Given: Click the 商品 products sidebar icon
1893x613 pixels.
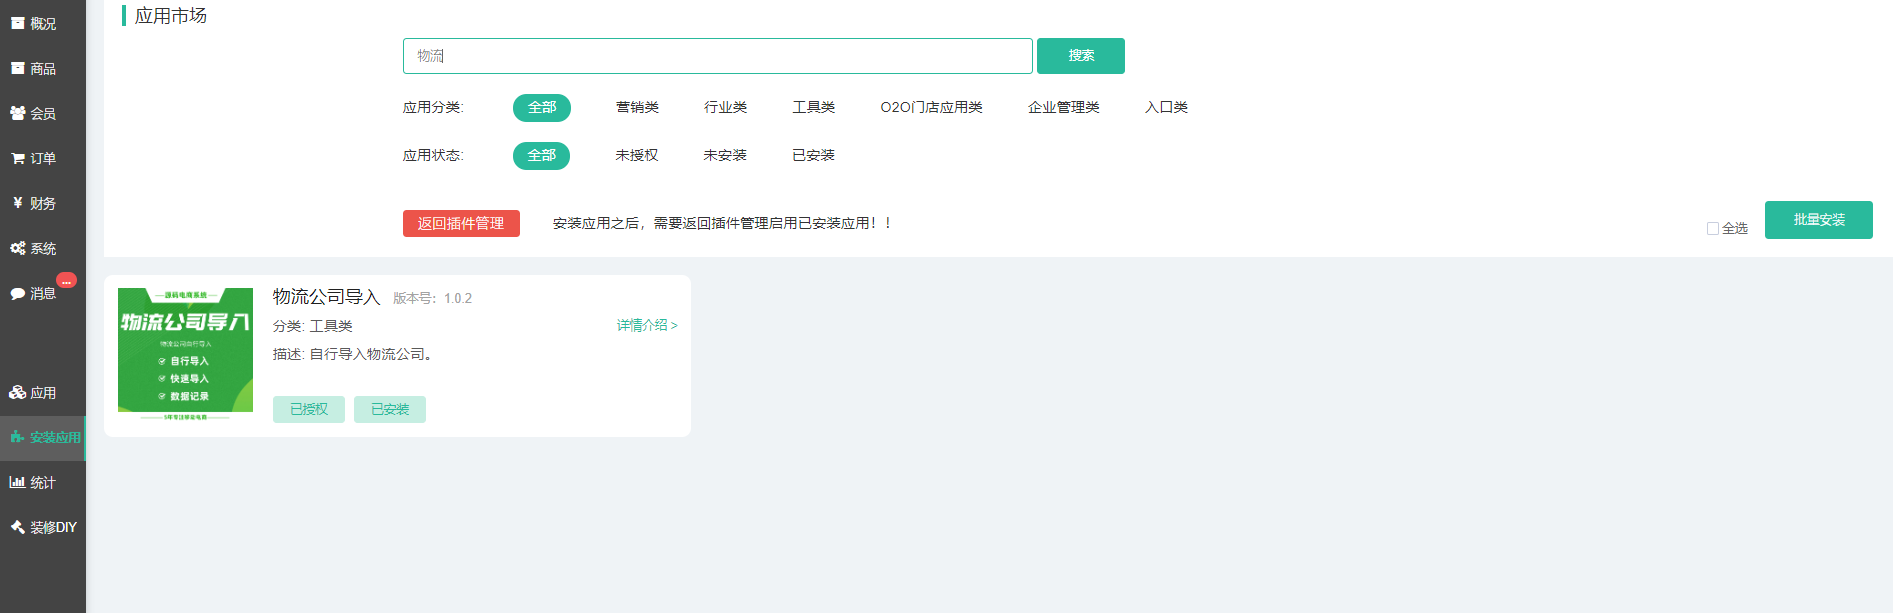Looking at the screenshot, I should pyautogui.click(x=18, y=68).
